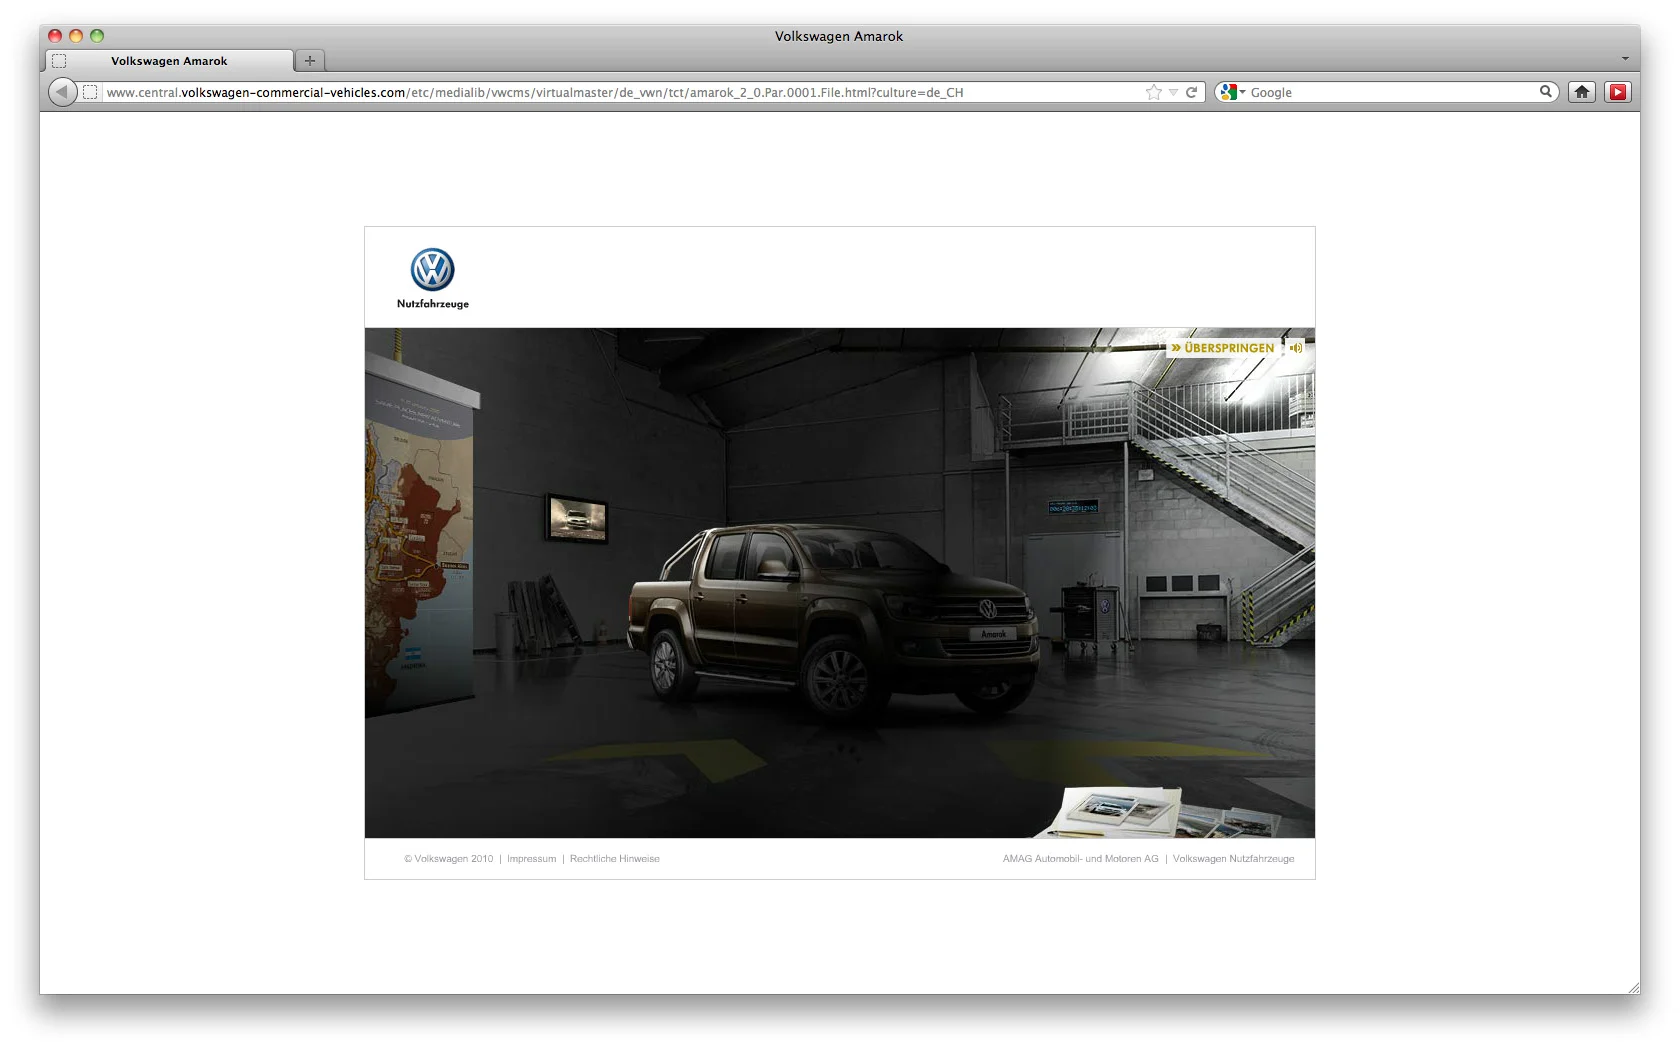1680x1049 pixels.
Task: Open the Volkswagen Nutzfahrzeuge footer link
Action: click(1234, 859)
